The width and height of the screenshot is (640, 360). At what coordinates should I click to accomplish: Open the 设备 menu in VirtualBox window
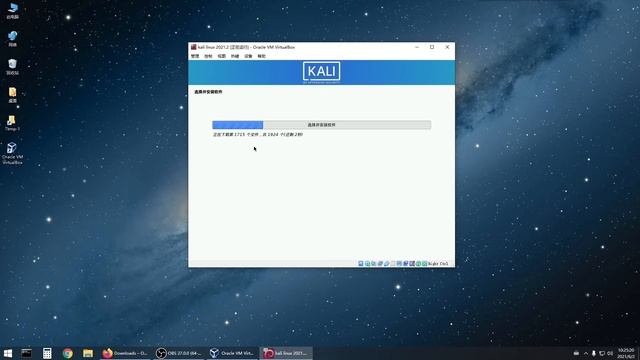[248, 56]
